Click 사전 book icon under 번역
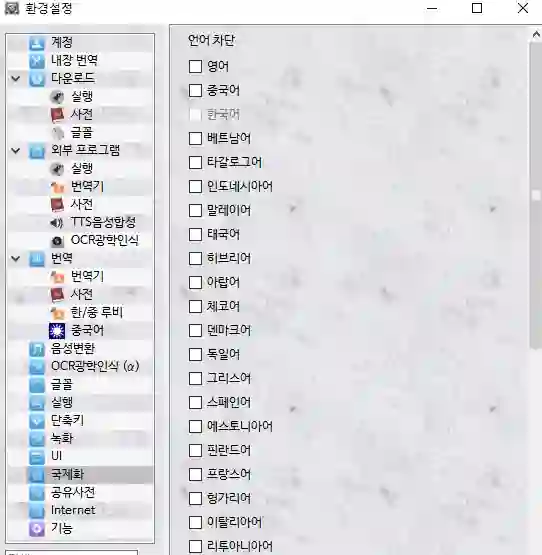Viewport: 542px width, 555px height. click(57, 295)
